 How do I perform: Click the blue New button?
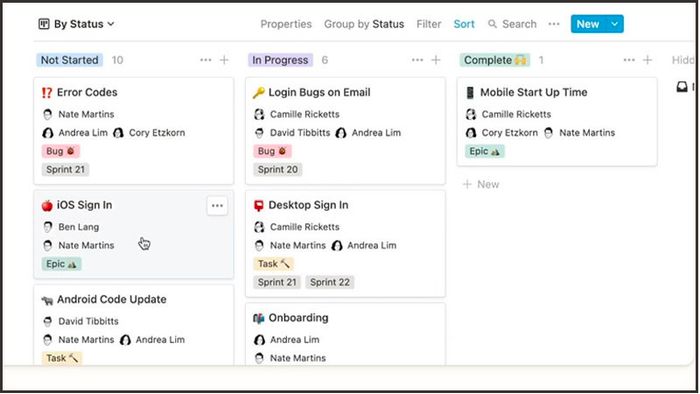tap(588, 24)
